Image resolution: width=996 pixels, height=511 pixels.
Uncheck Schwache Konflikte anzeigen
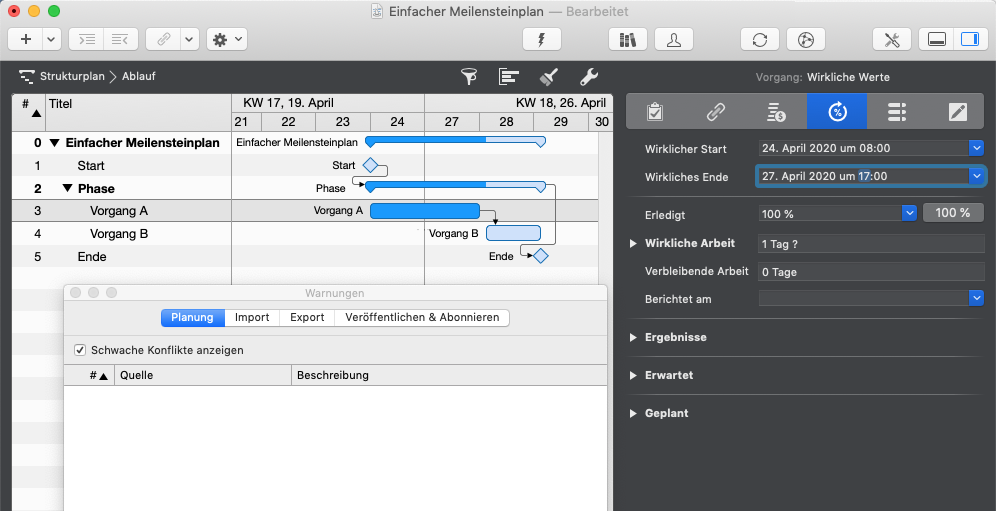pyautogui.click(x=80, y=351)
